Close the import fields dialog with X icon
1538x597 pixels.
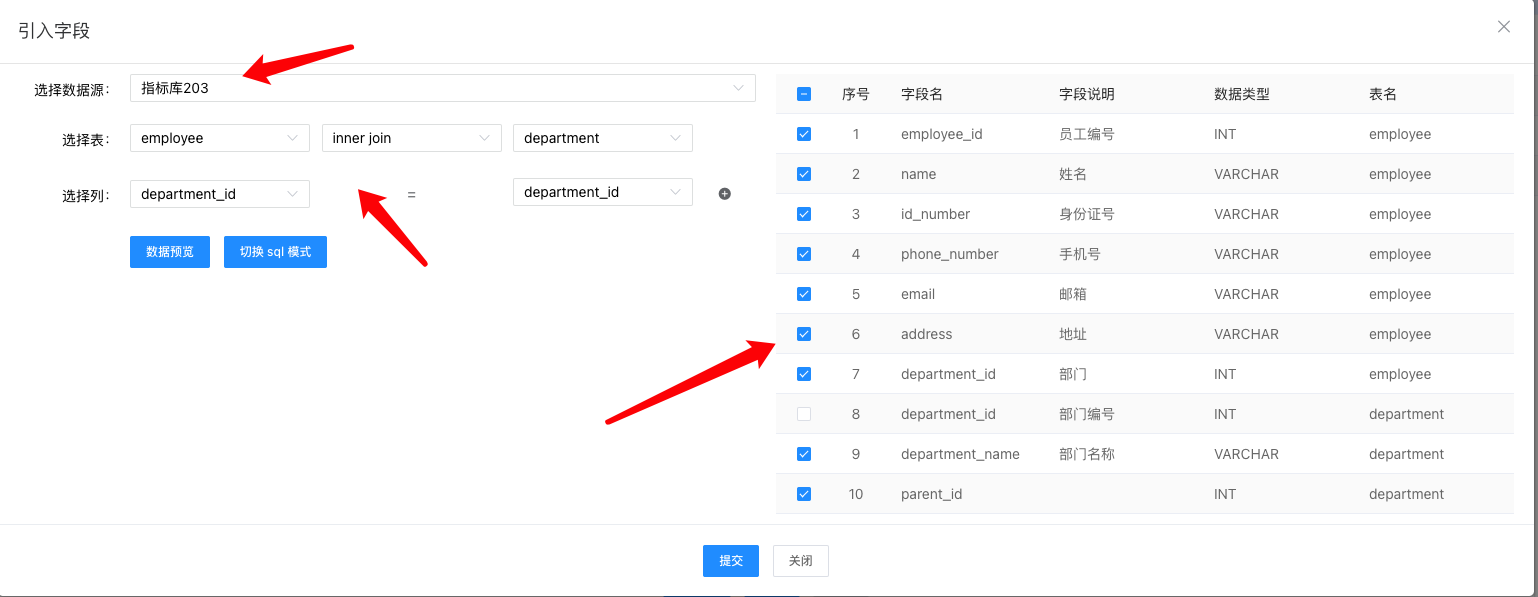click(x=1503, y=27)
